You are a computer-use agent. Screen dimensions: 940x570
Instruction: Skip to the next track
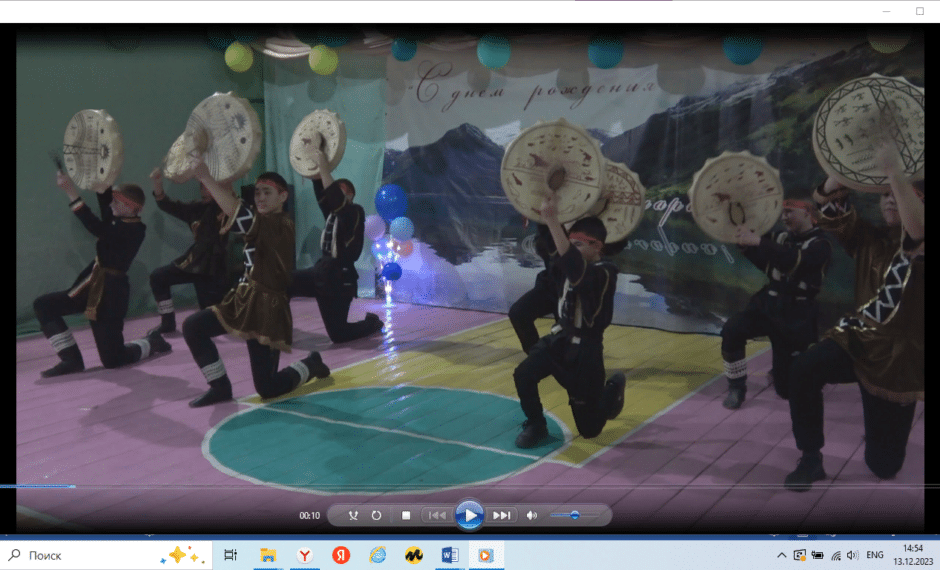502,515
